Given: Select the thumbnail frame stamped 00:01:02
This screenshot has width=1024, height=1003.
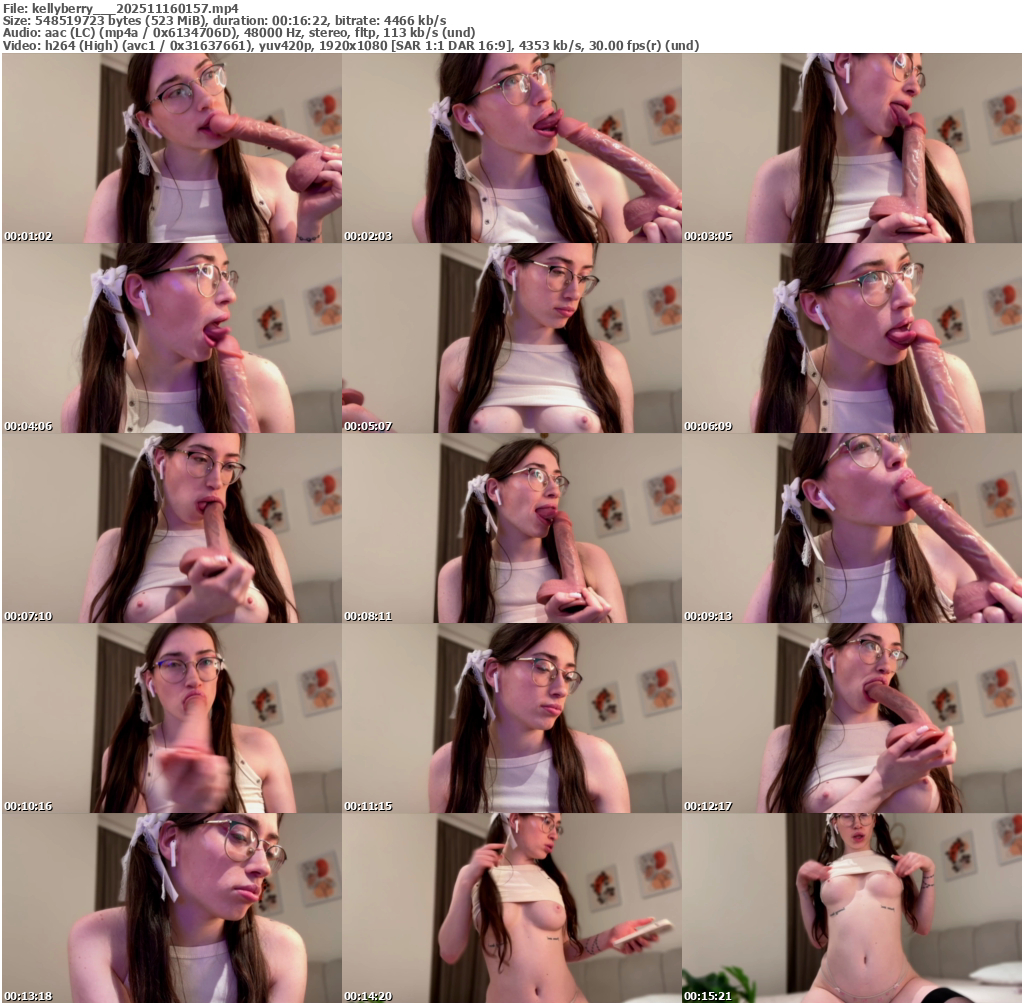Looking at the screenshot, I should pos(172,148).
